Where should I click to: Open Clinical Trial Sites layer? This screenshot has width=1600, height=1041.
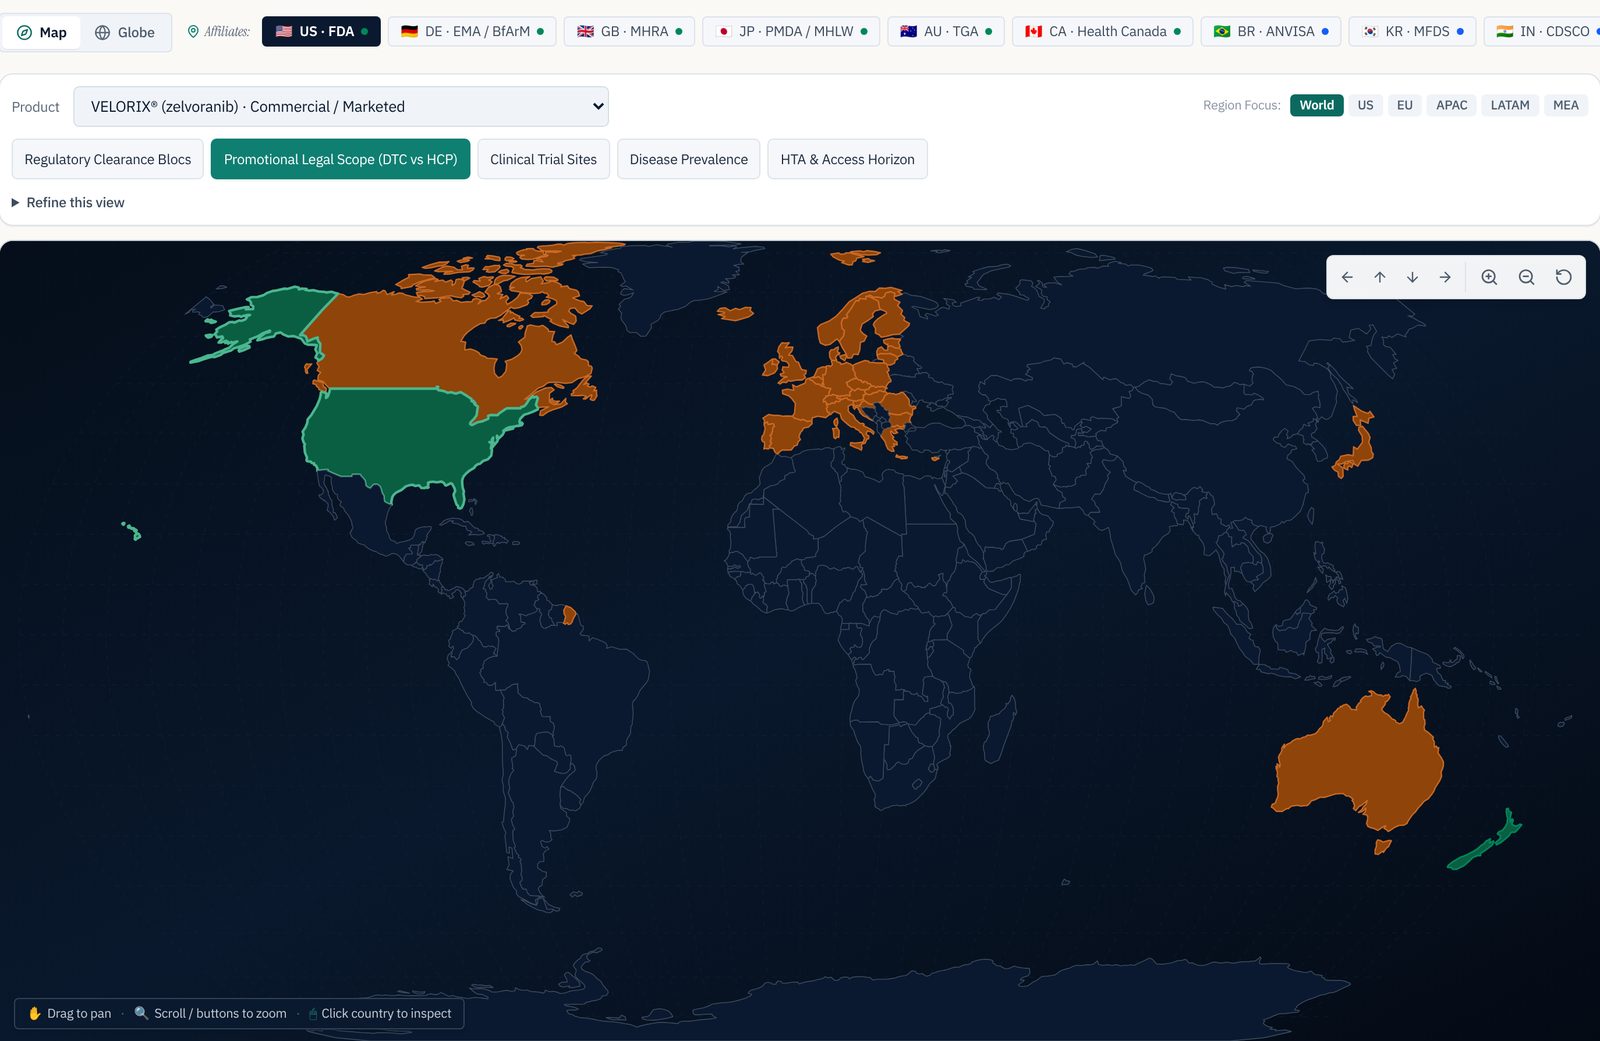[x=543, y=159]
